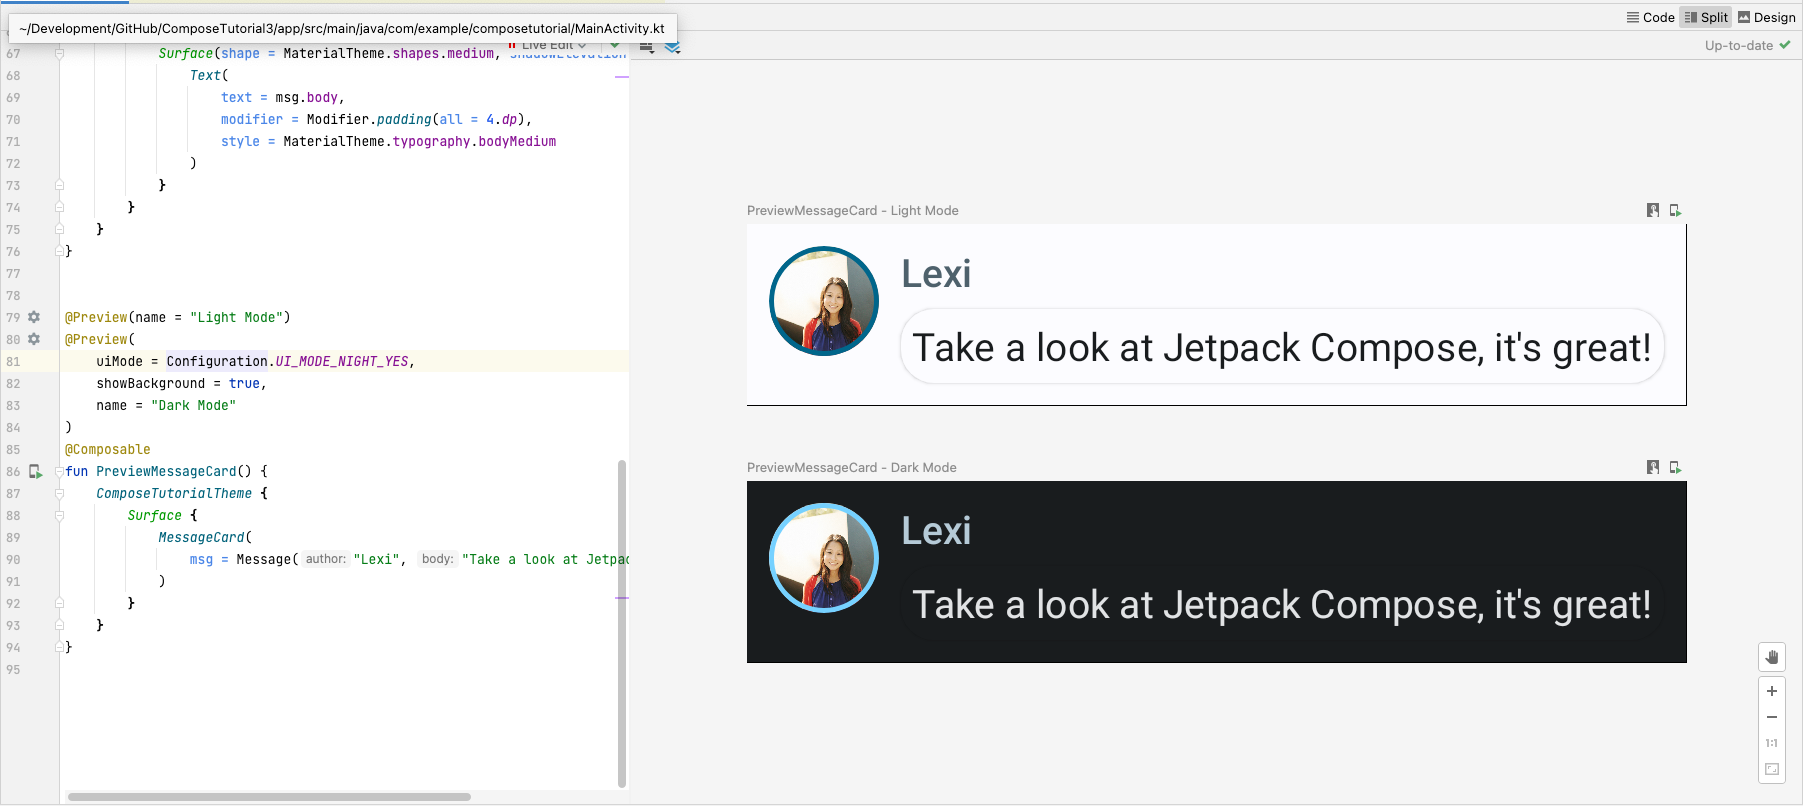
Task: Click the gear icon on line 79
Action: pyautogui.click(x=34, y=317)
